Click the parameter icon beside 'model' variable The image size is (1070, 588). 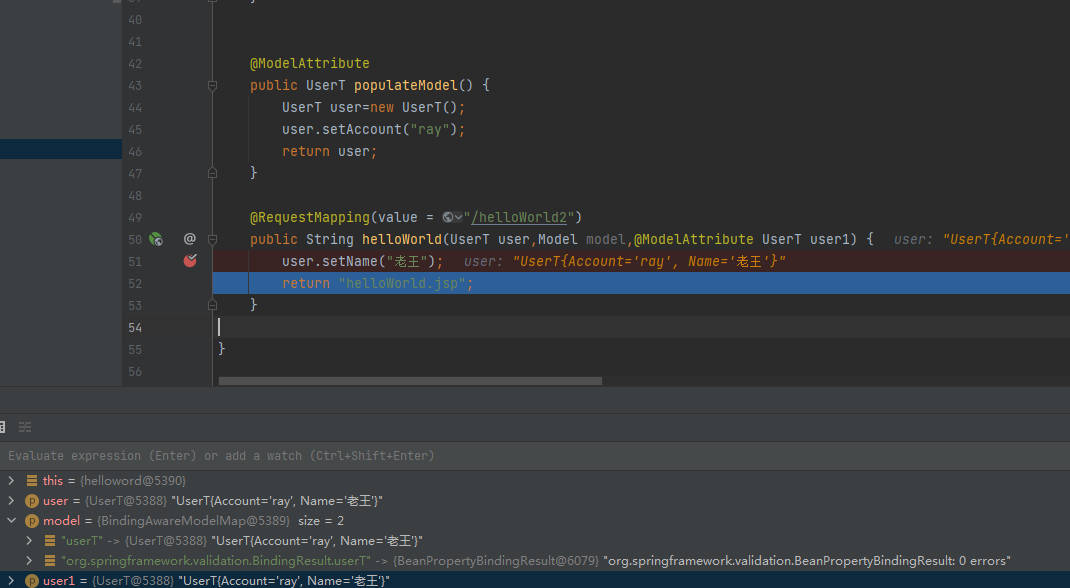click(x=31, y=520)
